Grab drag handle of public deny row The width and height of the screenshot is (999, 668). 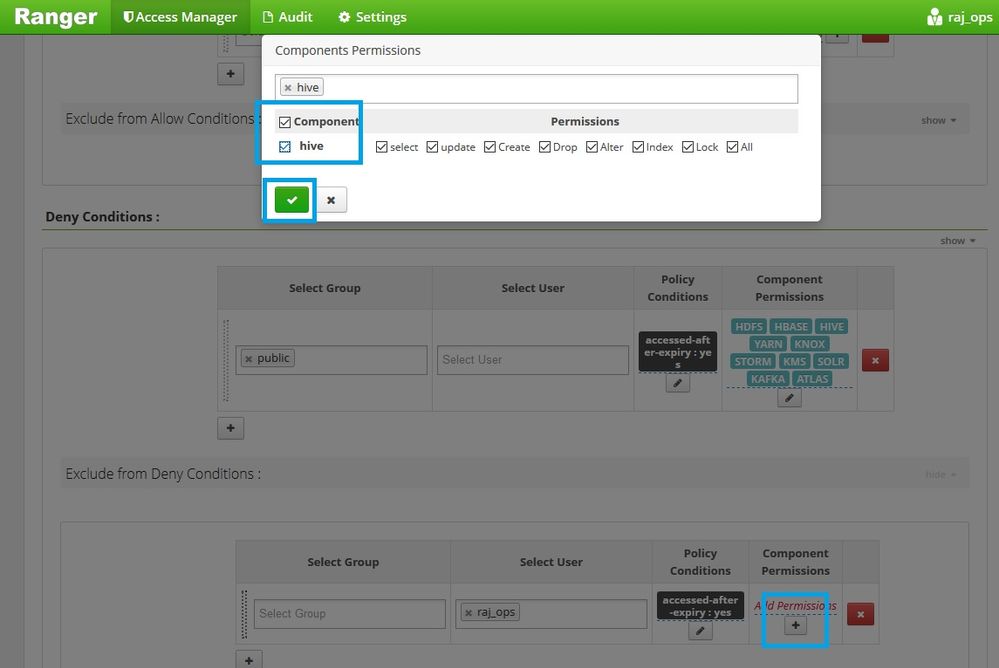(226, 361)
